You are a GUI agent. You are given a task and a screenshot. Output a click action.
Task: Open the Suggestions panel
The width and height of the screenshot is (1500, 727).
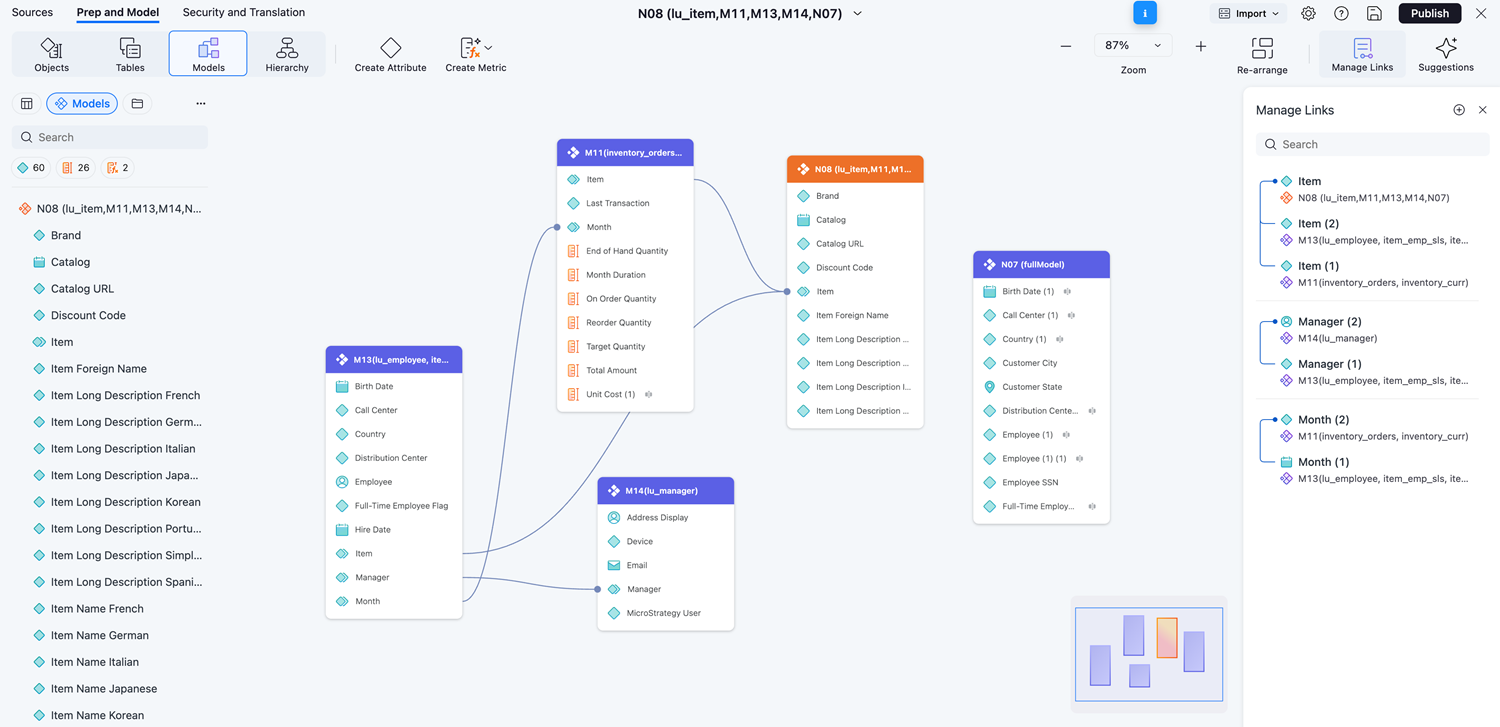coord(1445,48)
